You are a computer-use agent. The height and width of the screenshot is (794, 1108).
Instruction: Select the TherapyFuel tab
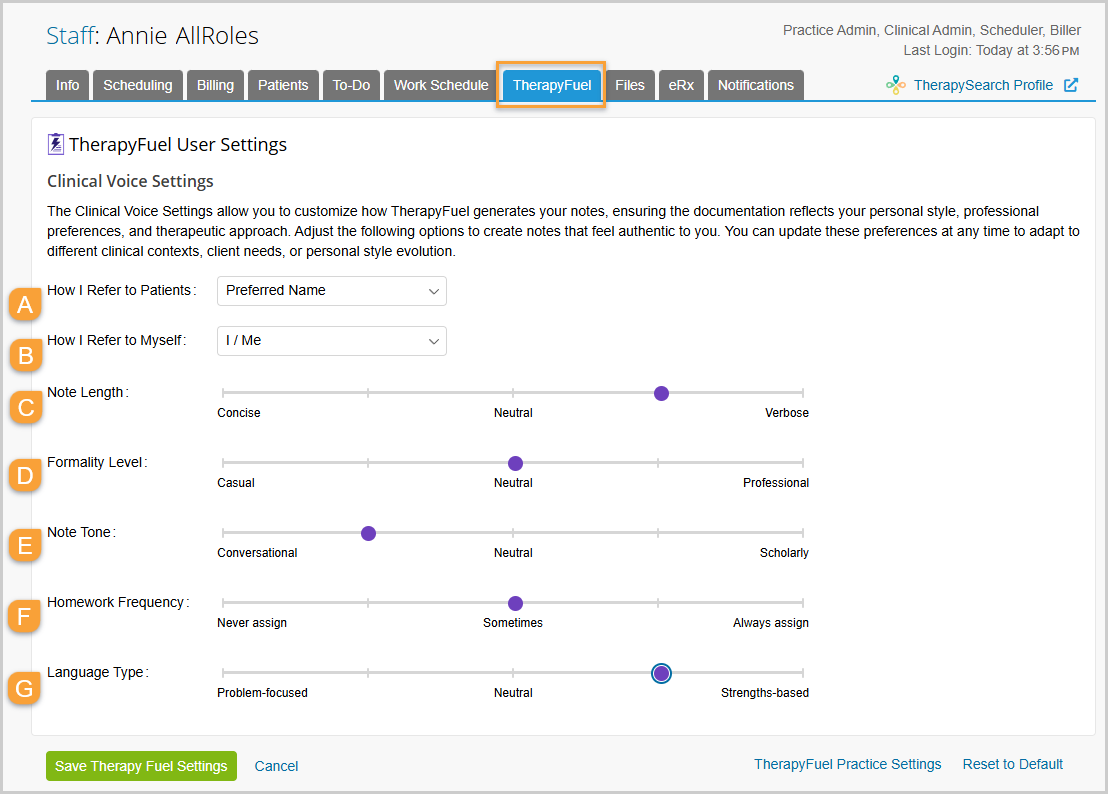coord(552,85)
